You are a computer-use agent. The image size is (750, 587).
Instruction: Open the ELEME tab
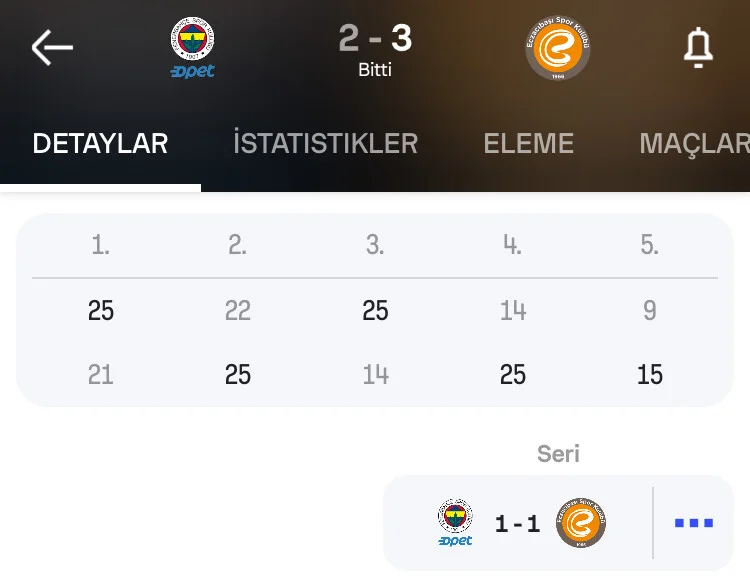coord(528,143)
